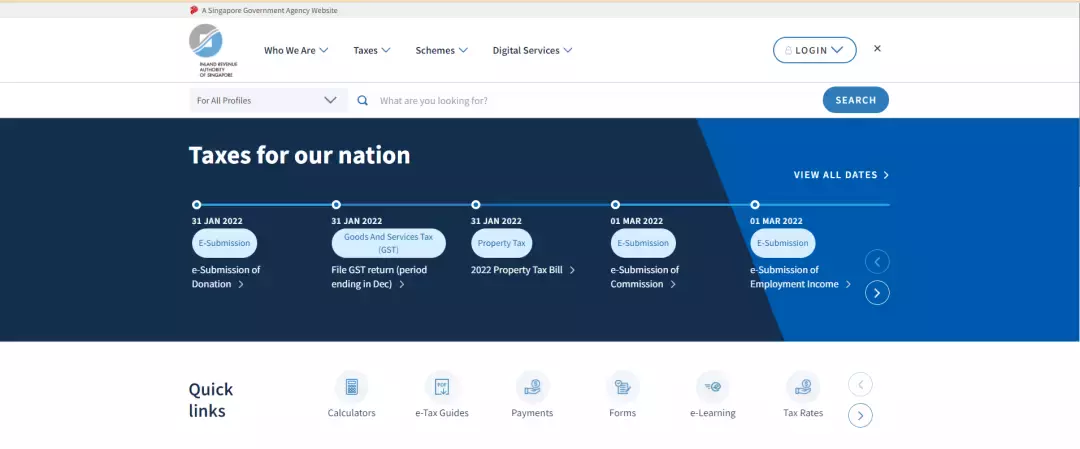Click the Tax Rates quick link icon
This screenshot has width=1080, height=449.
tap(803, 387)
